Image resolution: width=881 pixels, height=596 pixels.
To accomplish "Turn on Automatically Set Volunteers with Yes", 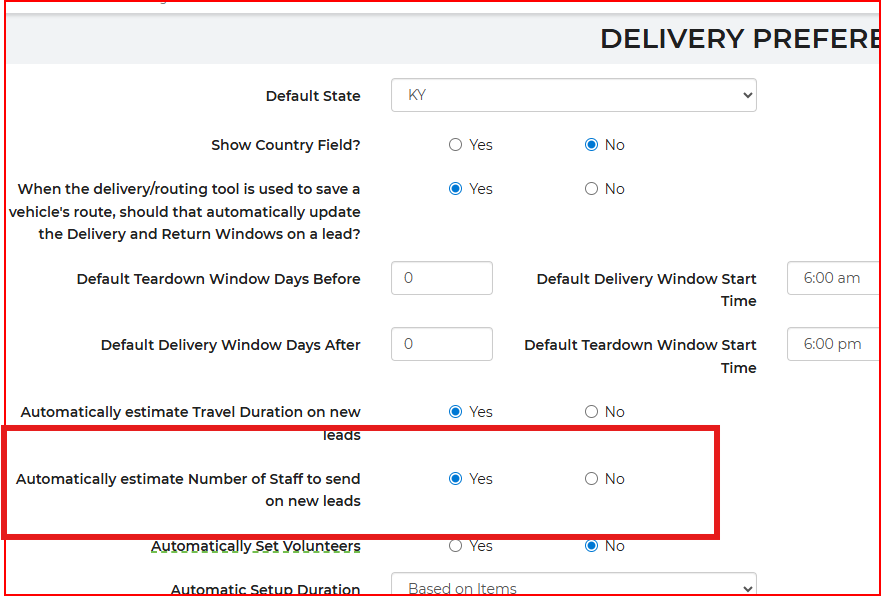I will click(x=456, y=546).
